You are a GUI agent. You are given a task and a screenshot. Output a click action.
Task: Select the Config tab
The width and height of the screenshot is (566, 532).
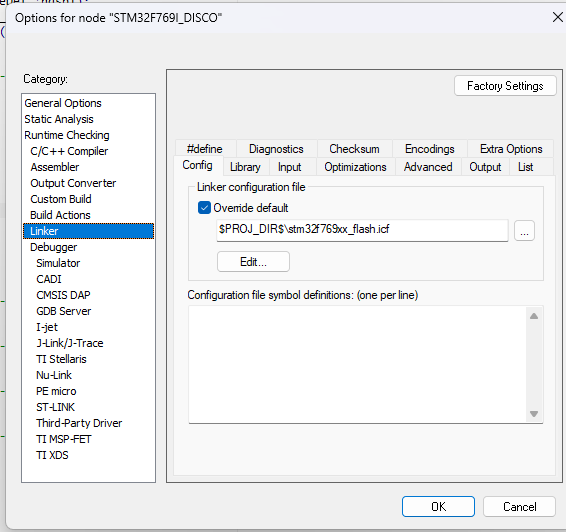pos(197,165)
